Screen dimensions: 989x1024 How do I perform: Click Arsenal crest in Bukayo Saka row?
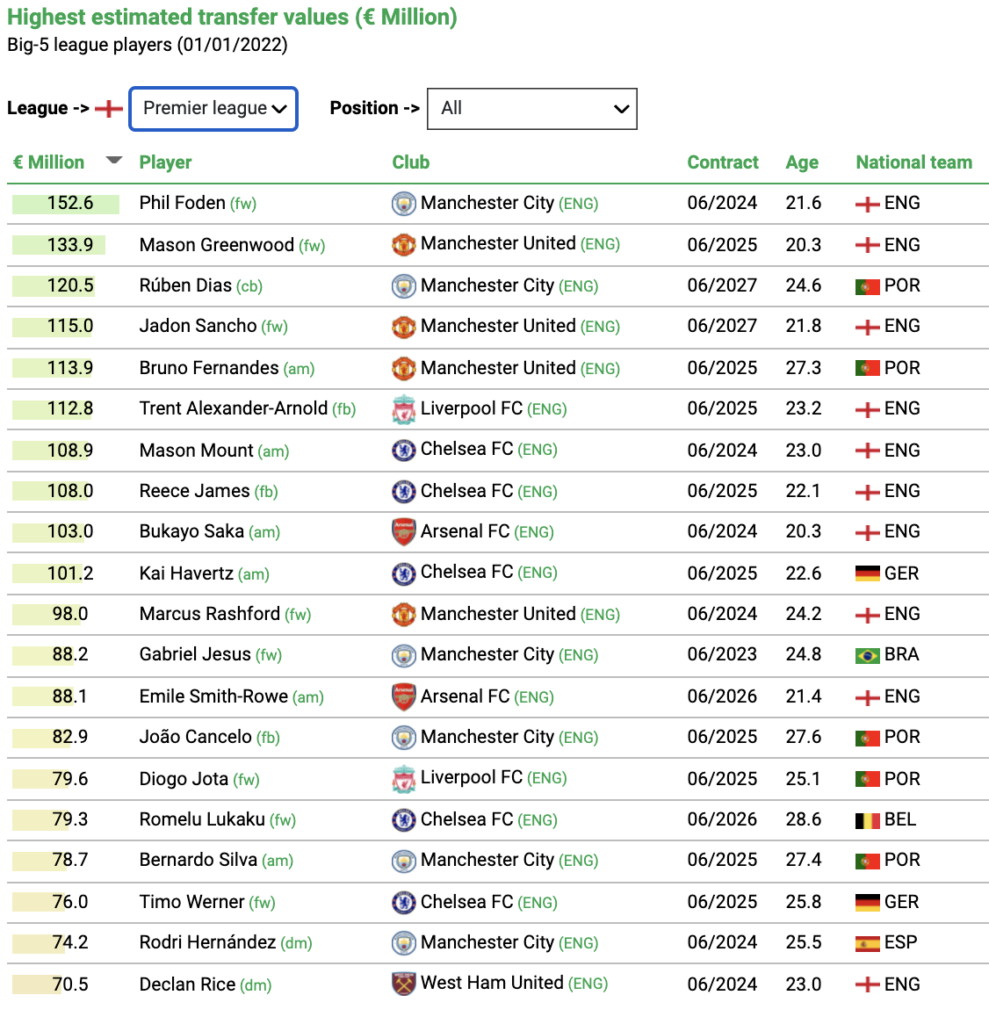tap(404, 532)
